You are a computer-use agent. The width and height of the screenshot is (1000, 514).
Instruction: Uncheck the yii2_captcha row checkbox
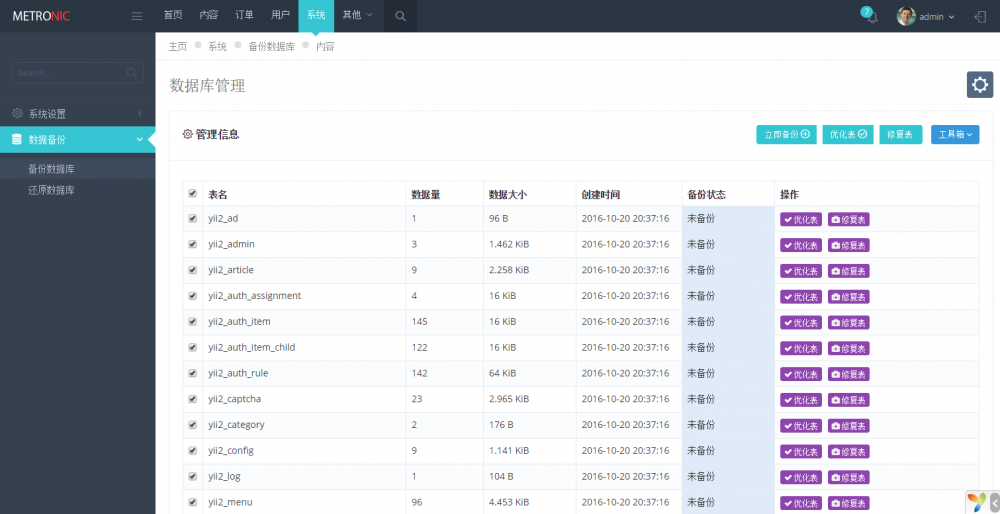coord(193,399)
